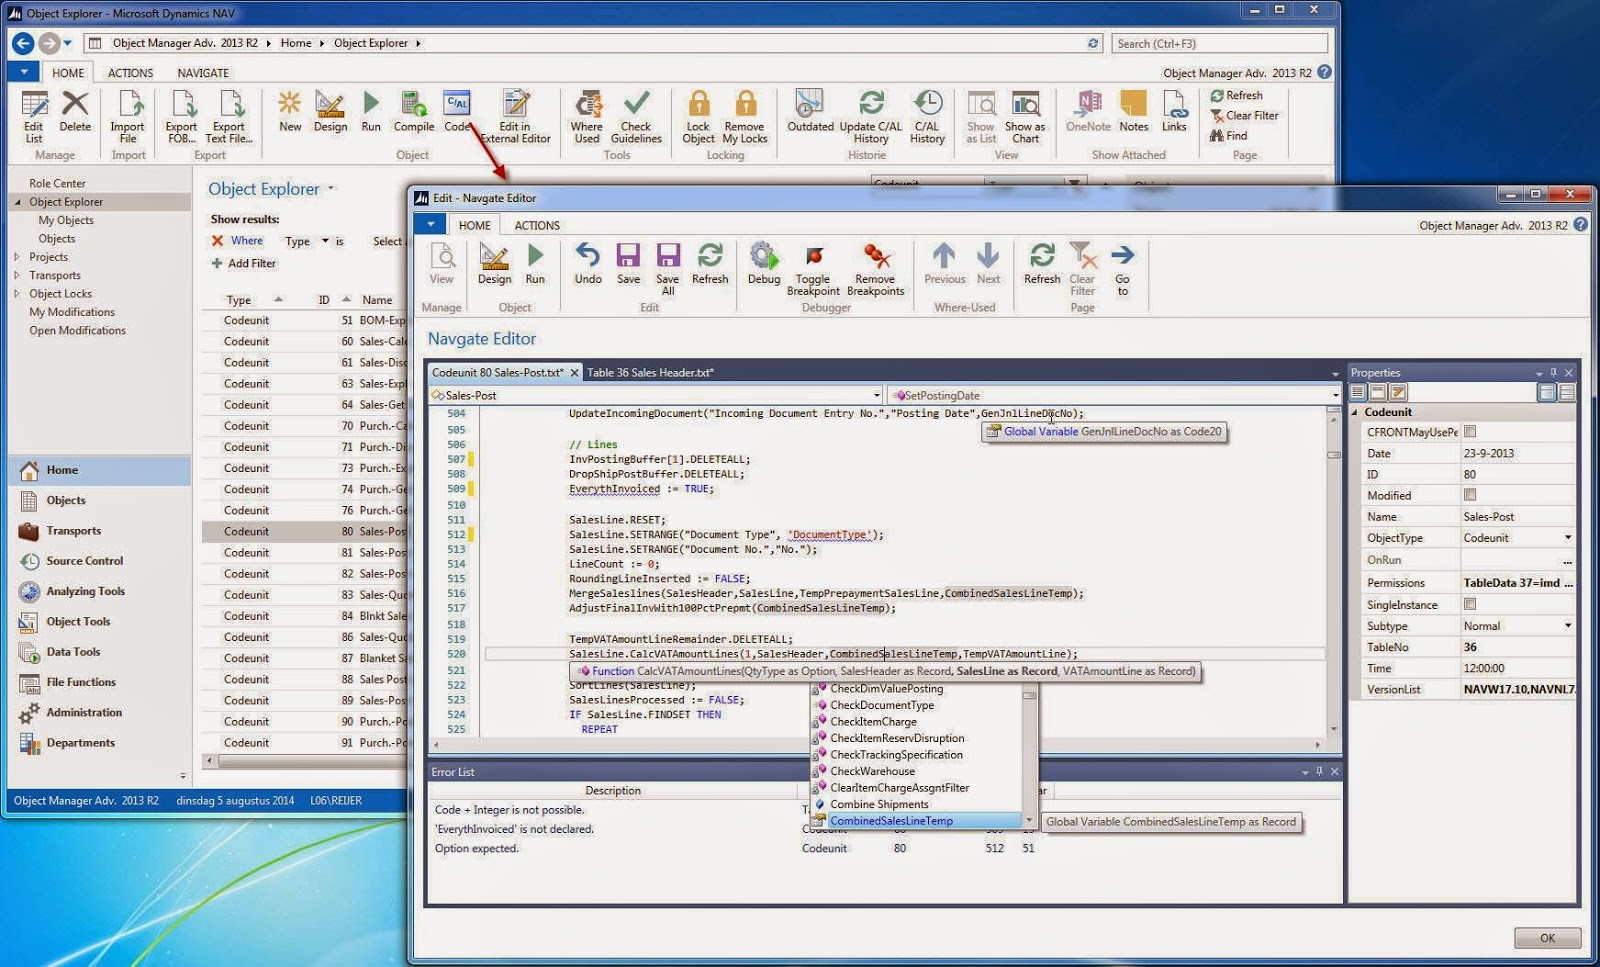Screen dimensions: 1600x967
Task: Enable the SingleInstance property checkbox
Action: (x=1470, y=604)
